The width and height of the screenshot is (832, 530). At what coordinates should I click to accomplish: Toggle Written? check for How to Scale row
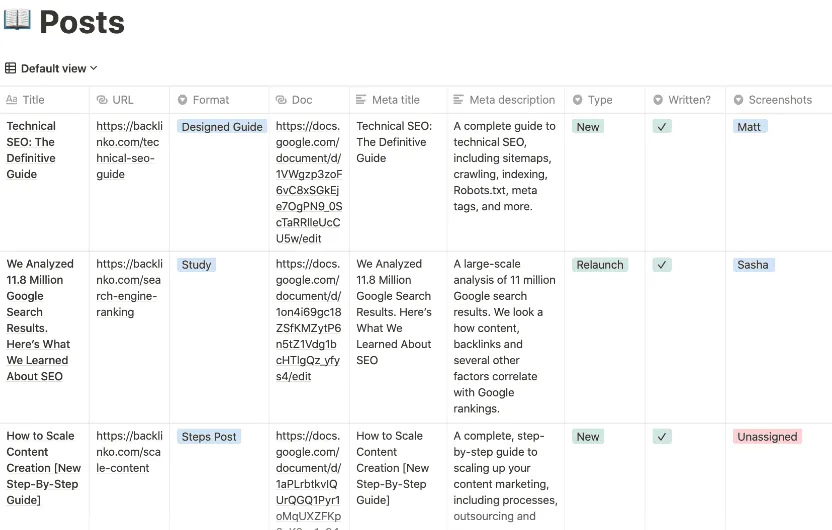tap(662, 437)
